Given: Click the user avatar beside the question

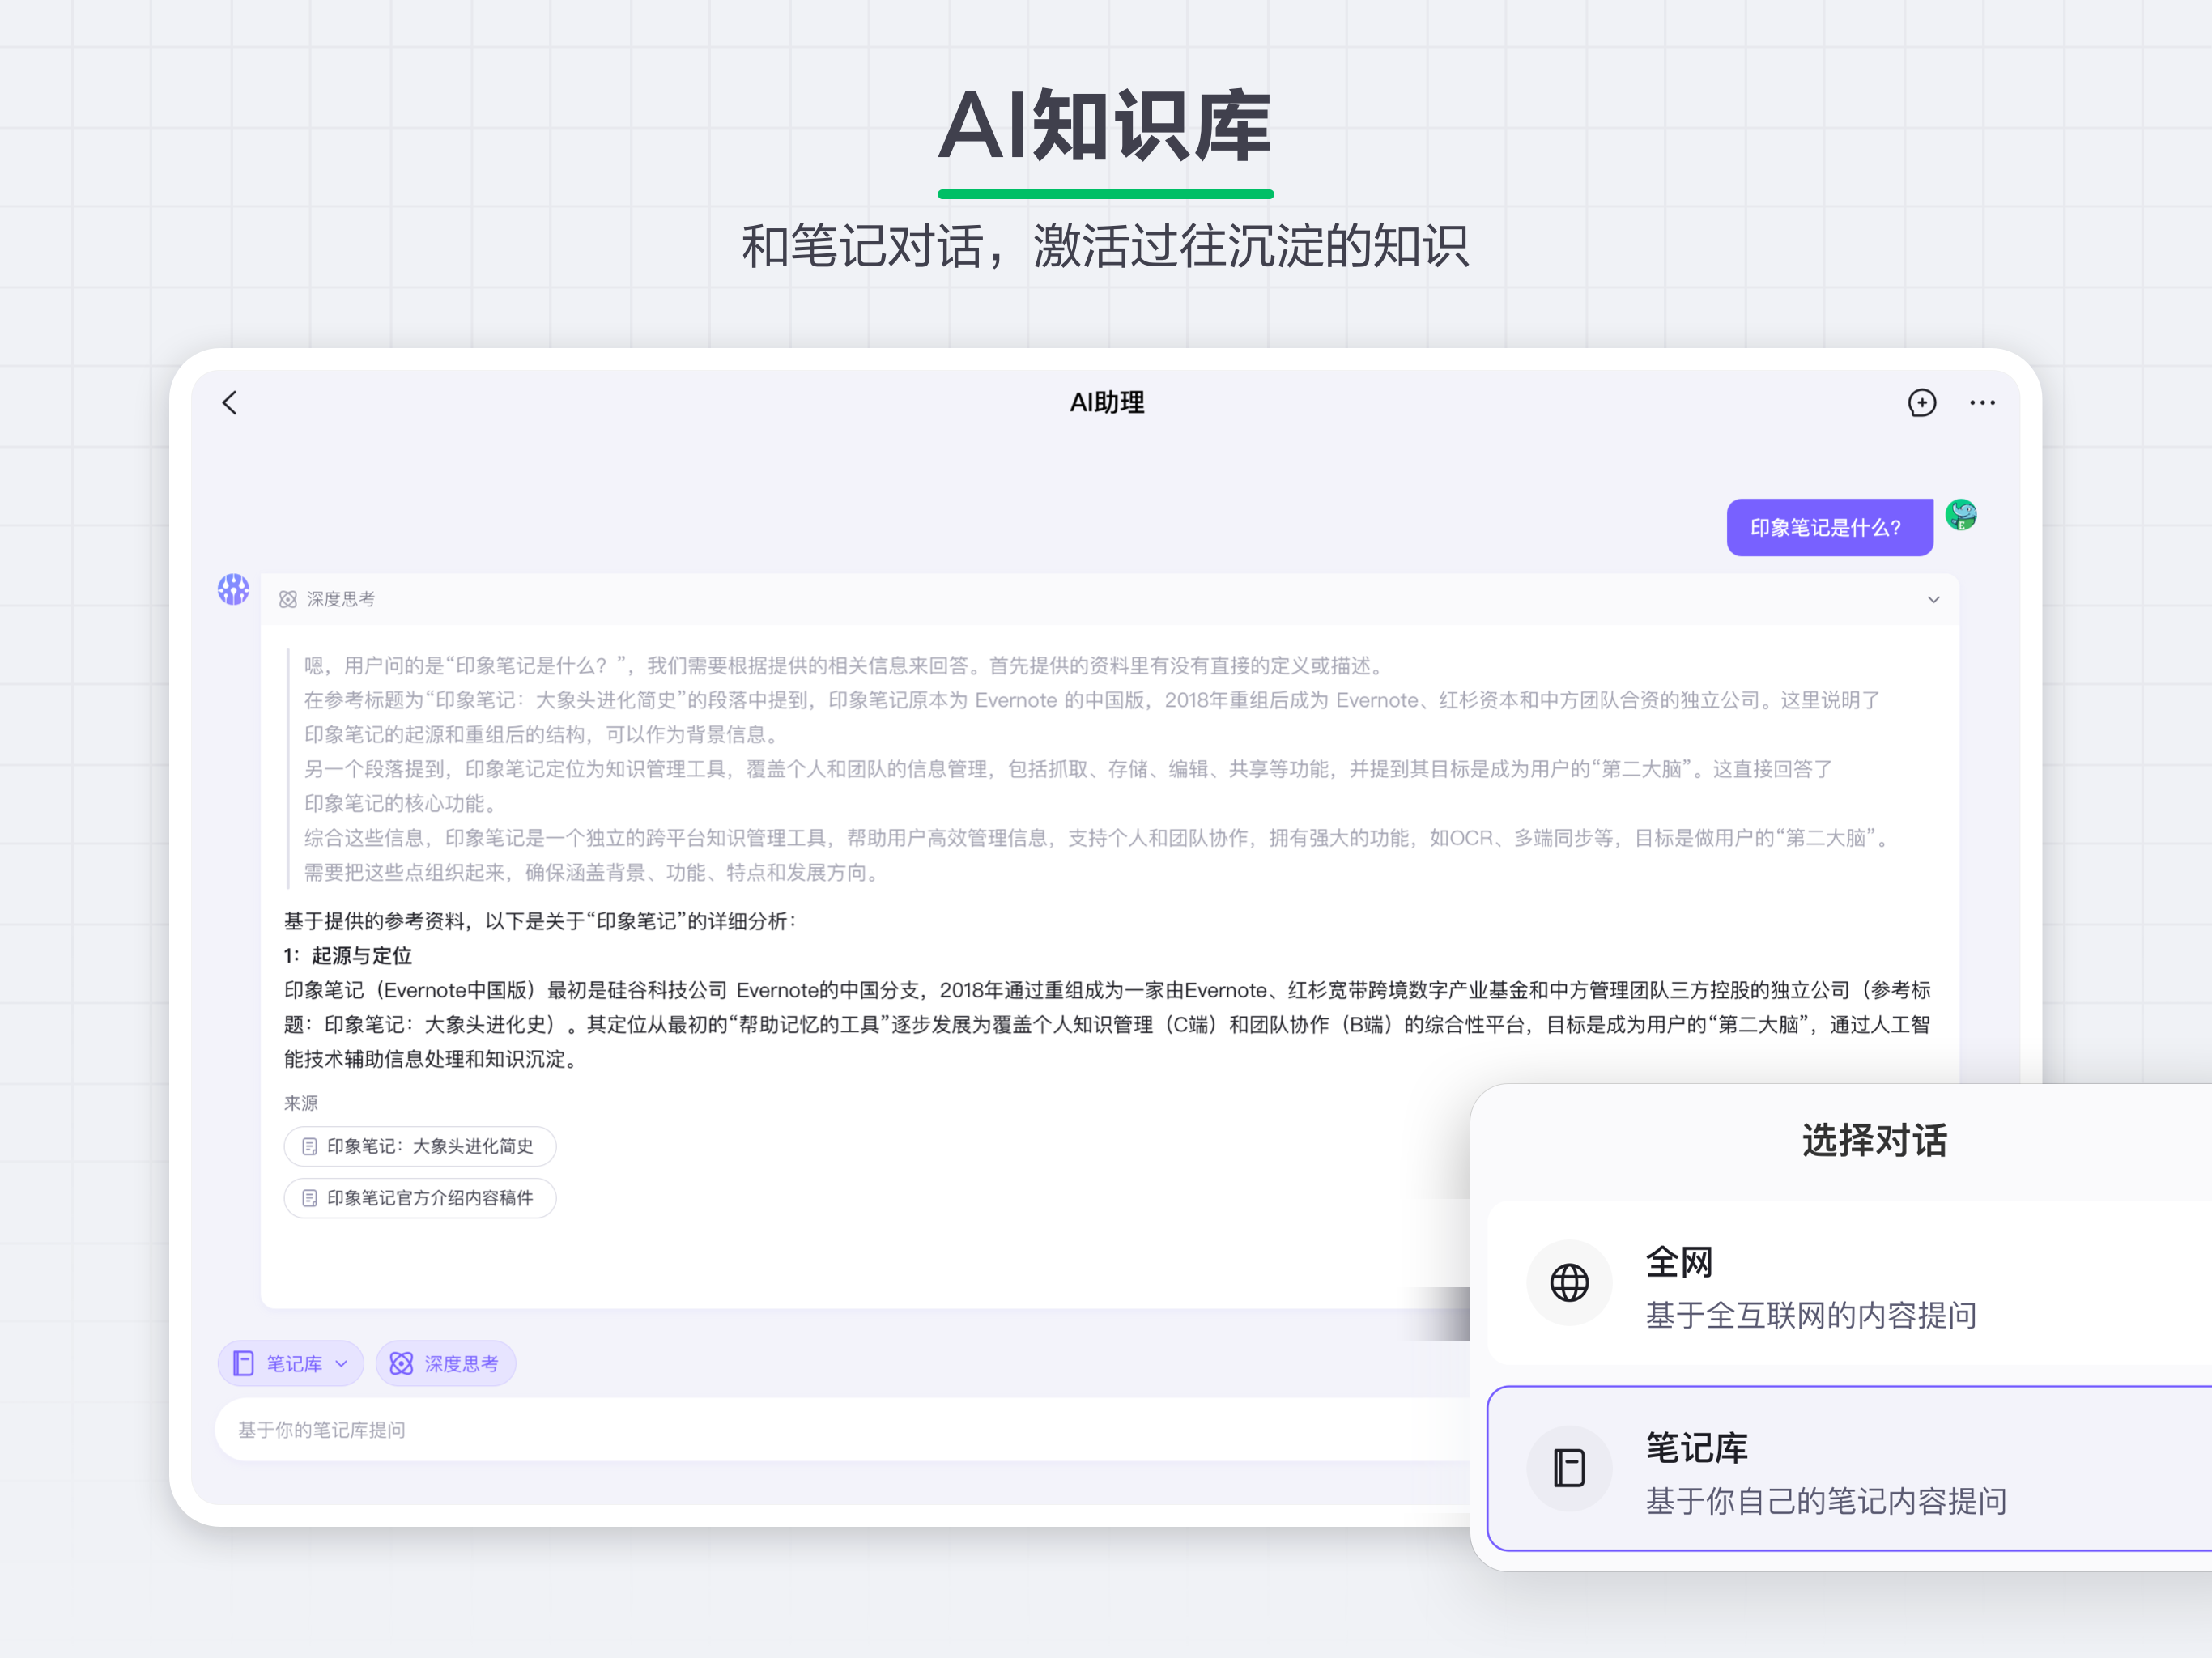Looking at the screenshot, I should pos(1960,515).
